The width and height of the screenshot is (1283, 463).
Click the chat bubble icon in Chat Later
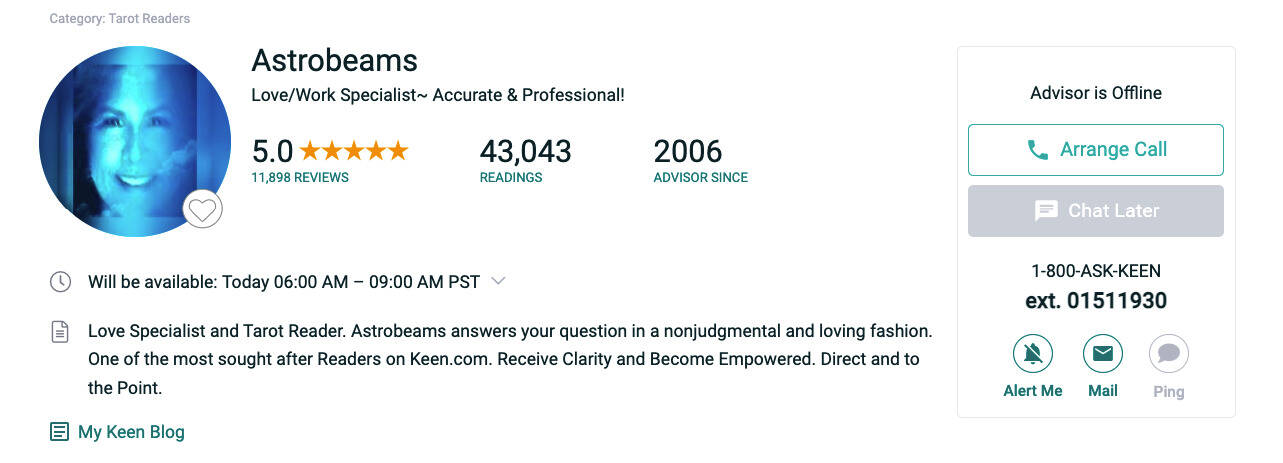(1046, 211)
